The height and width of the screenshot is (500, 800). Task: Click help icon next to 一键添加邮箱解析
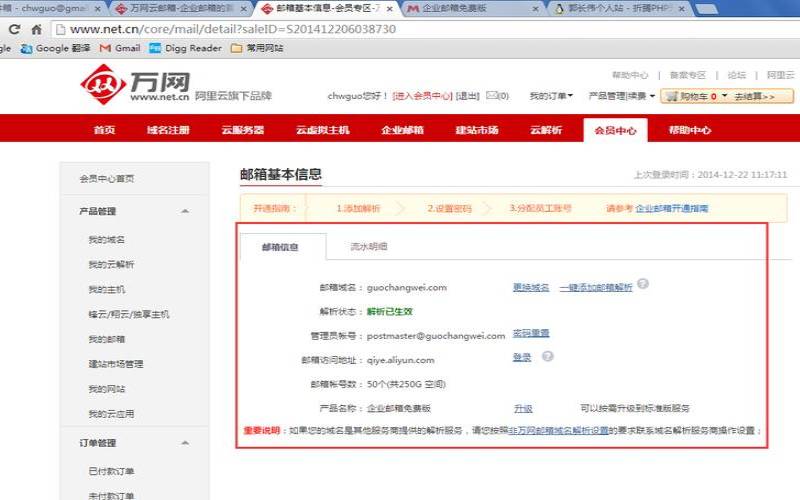(643, 284)
